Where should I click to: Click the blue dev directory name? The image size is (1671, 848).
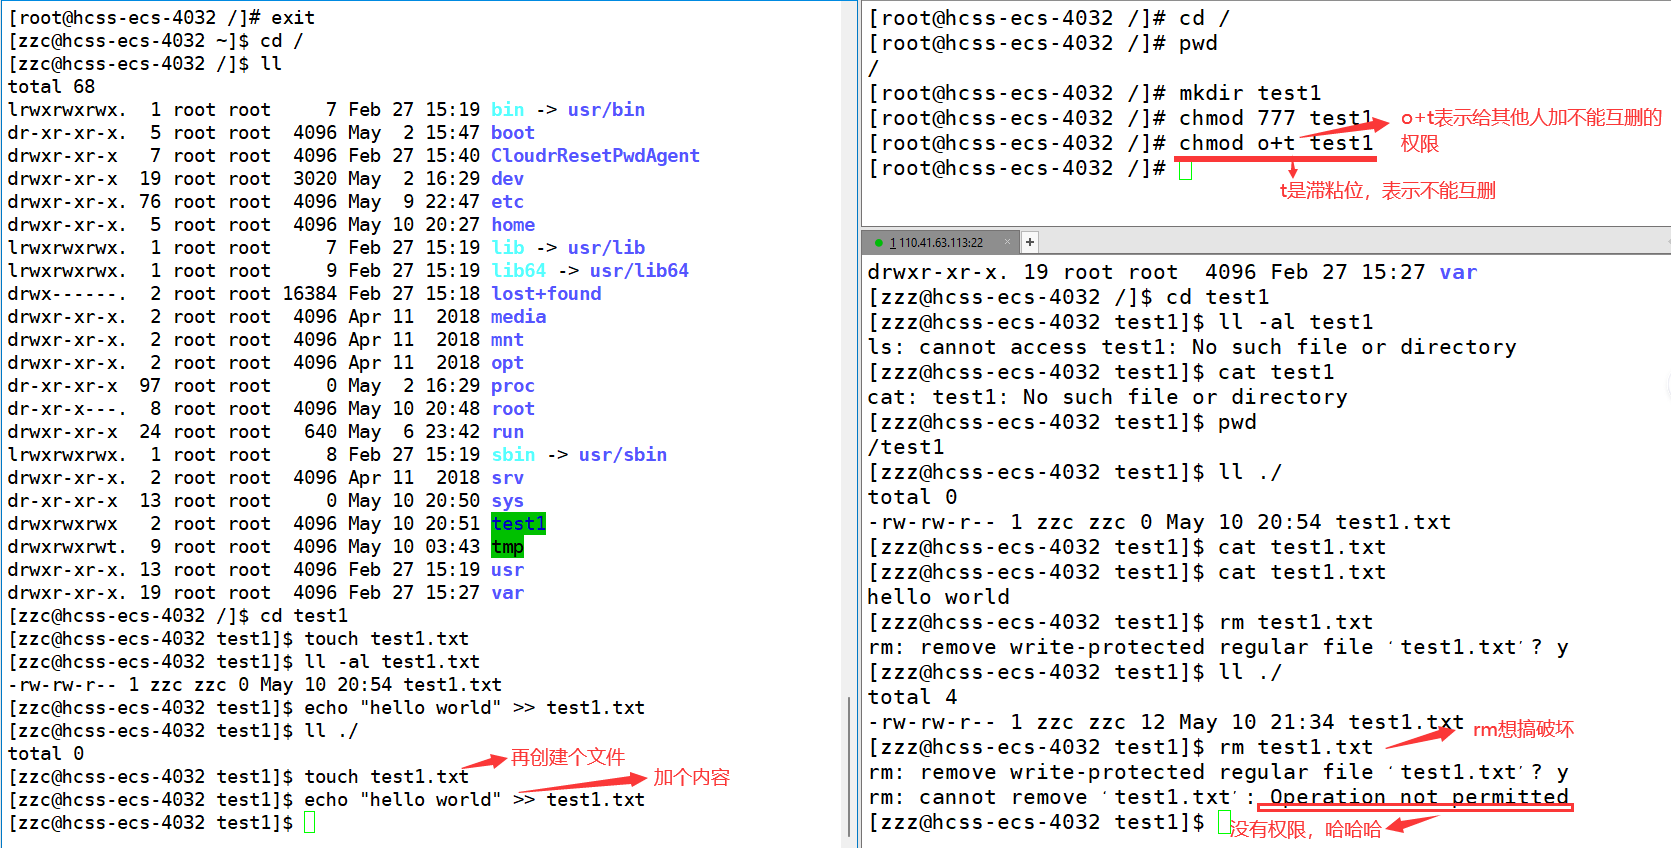click(x=507, y=179)
